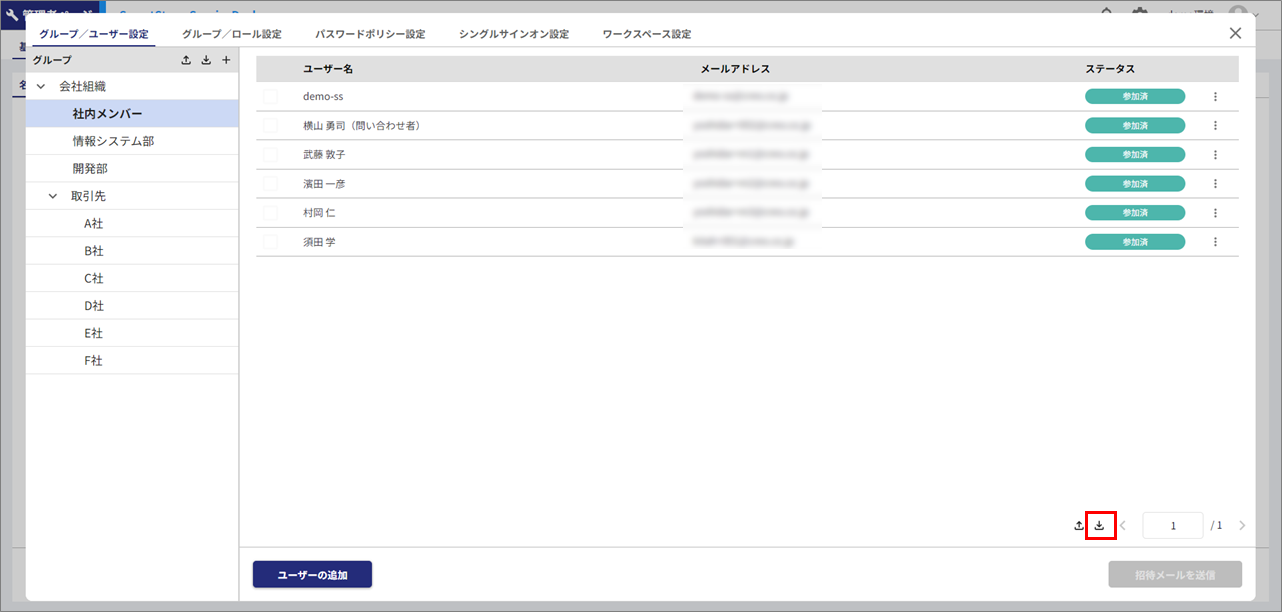Open the more options menu for 須田 学

pos(1215,242)
